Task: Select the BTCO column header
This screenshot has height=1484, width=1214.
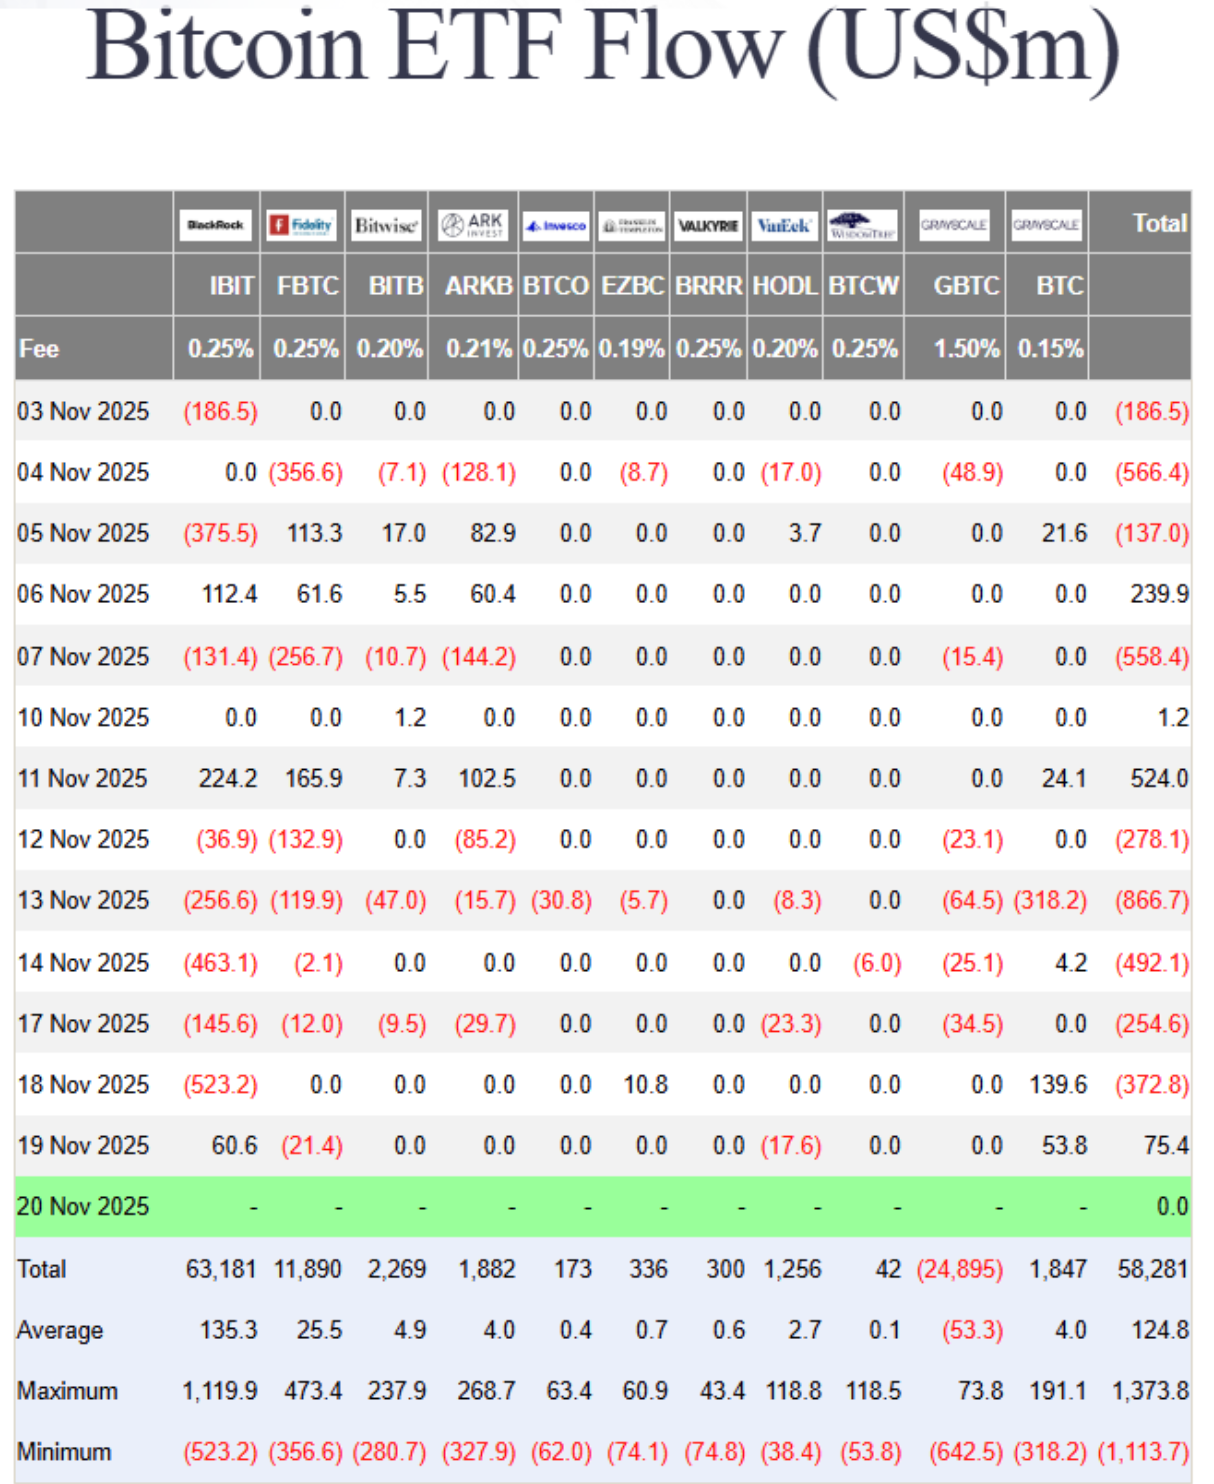Action: tap(556, 286)
